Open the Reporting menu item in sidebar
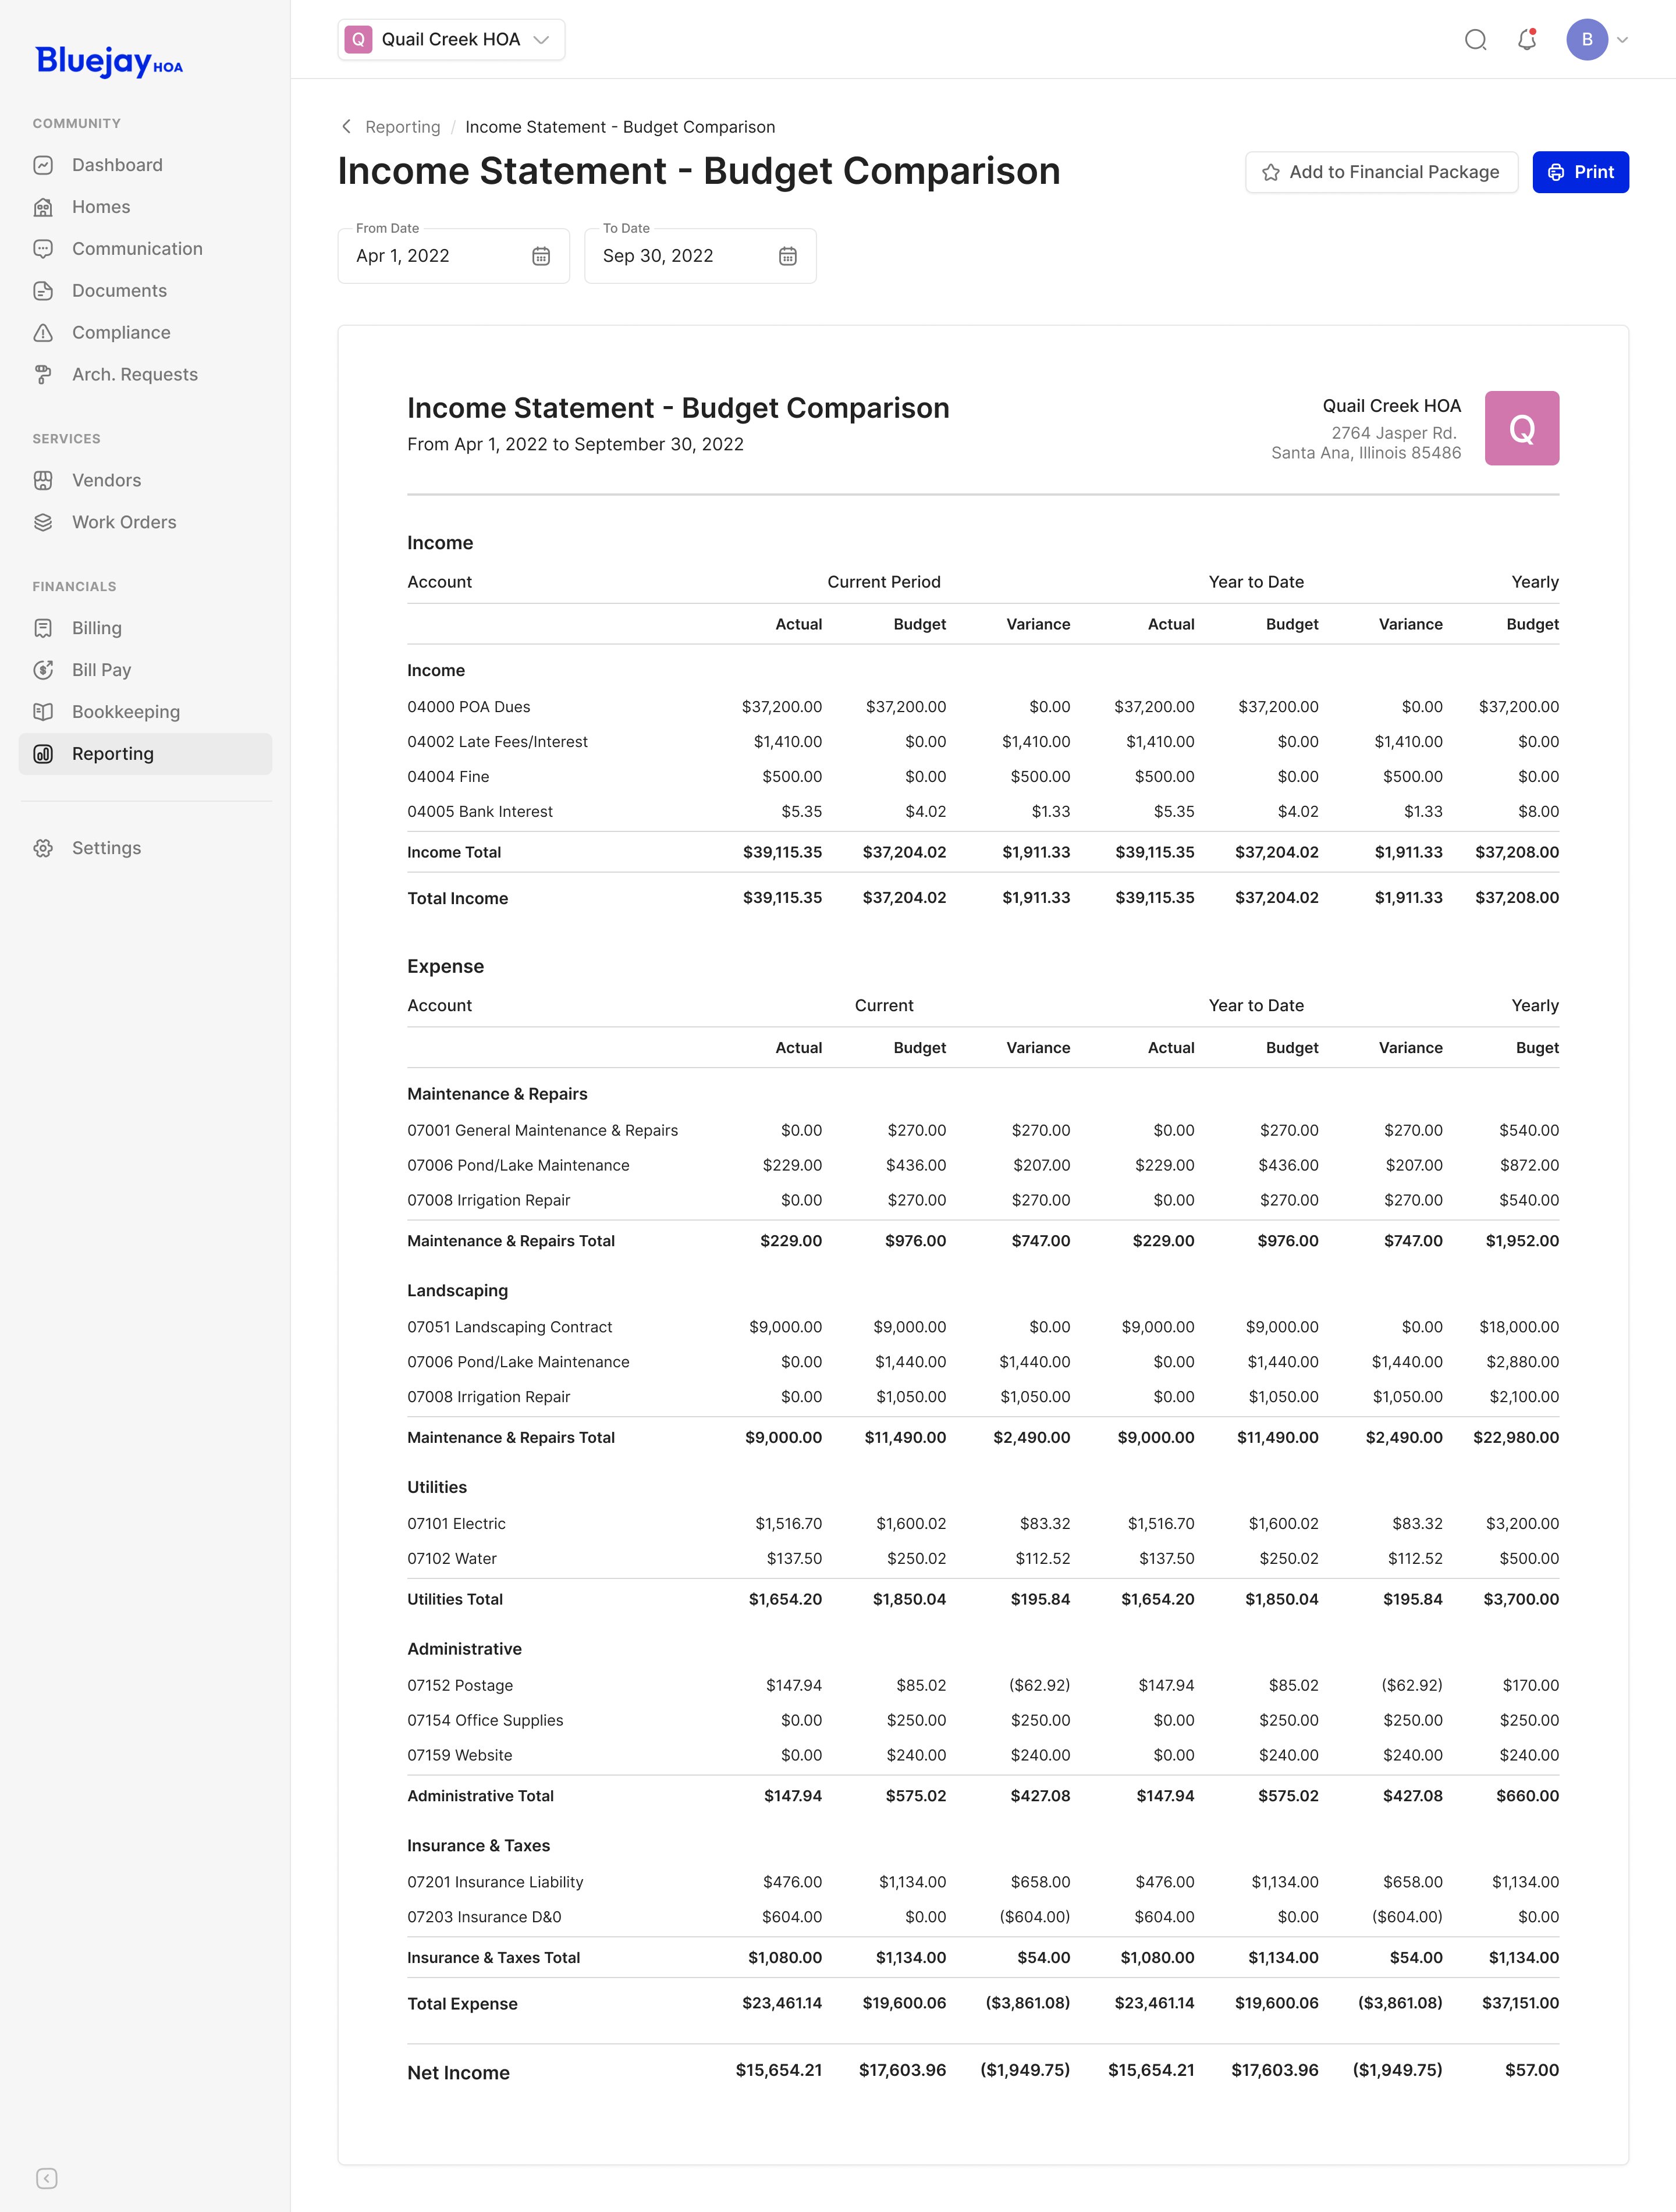 (146, 754)
